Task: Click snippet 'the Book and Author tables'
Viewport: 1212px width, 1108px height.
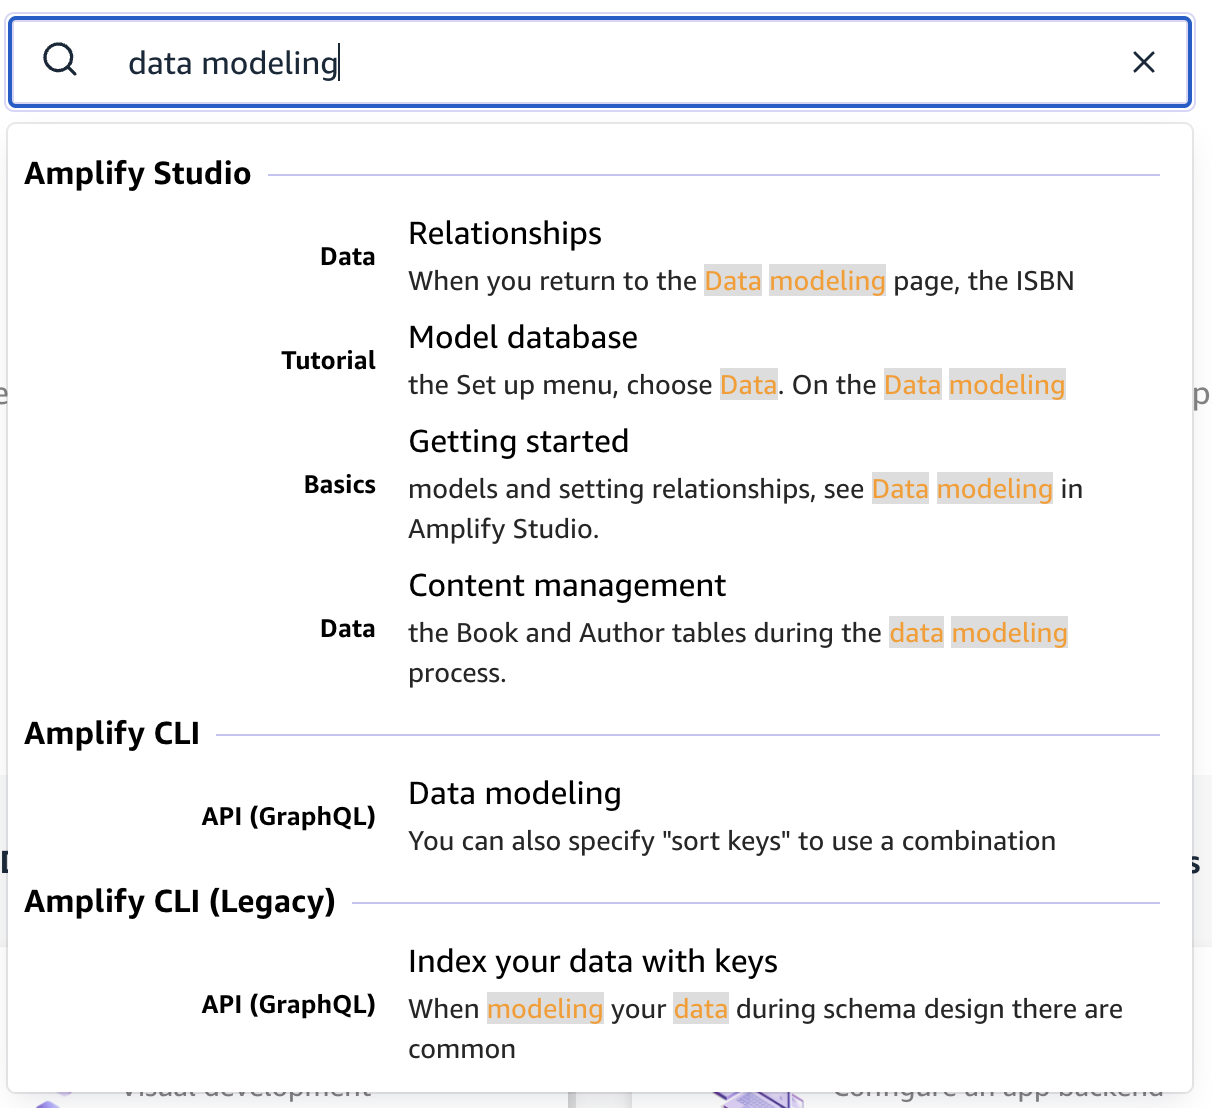Action: 738,652
